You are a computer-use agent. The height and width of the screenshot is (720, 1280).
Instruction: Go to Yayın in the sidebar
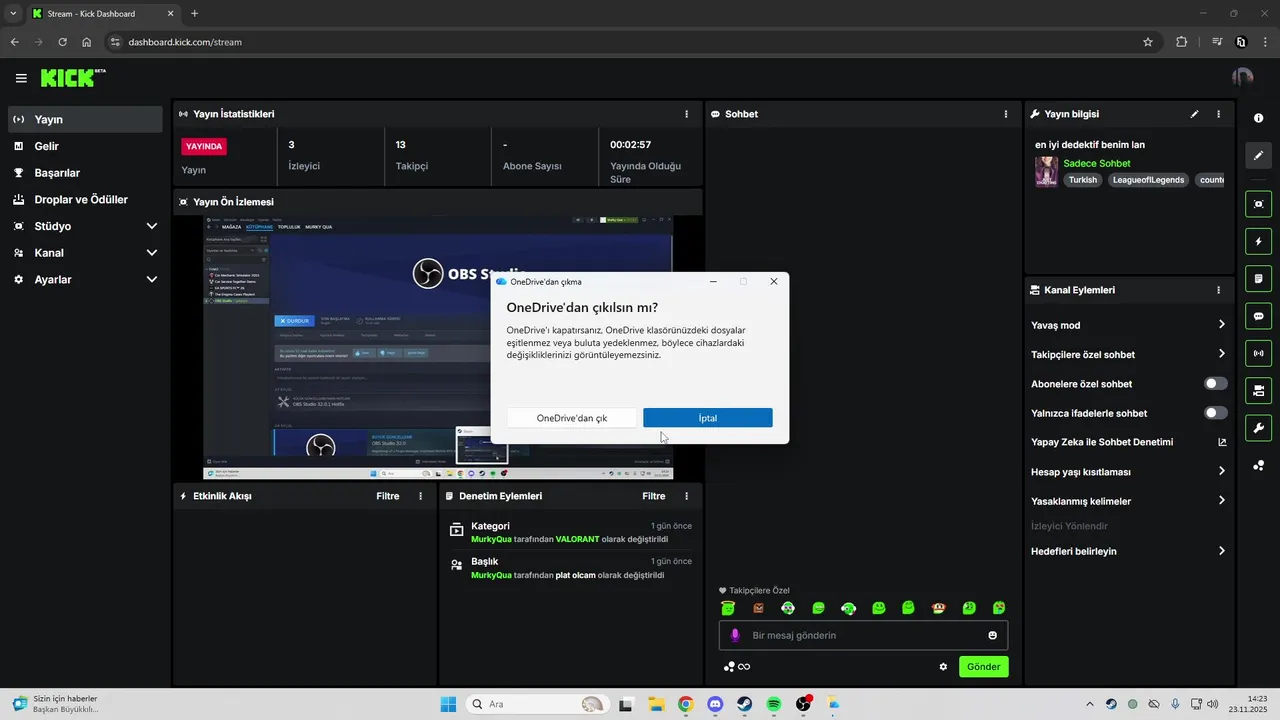pos(85,119)
